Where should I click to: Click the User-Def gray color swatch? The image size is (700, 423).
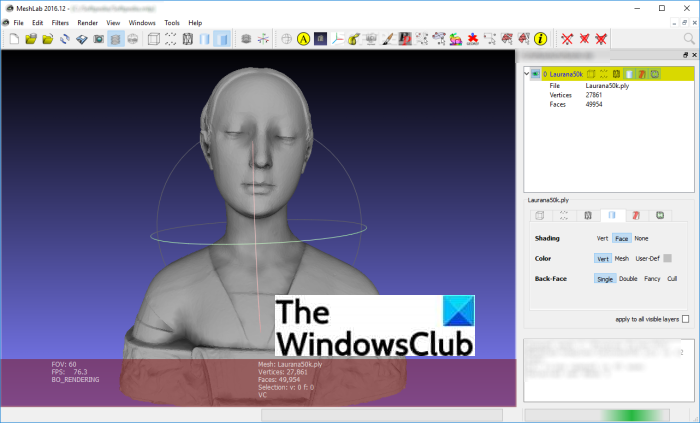pyautogui.click(x=667, y=258)
